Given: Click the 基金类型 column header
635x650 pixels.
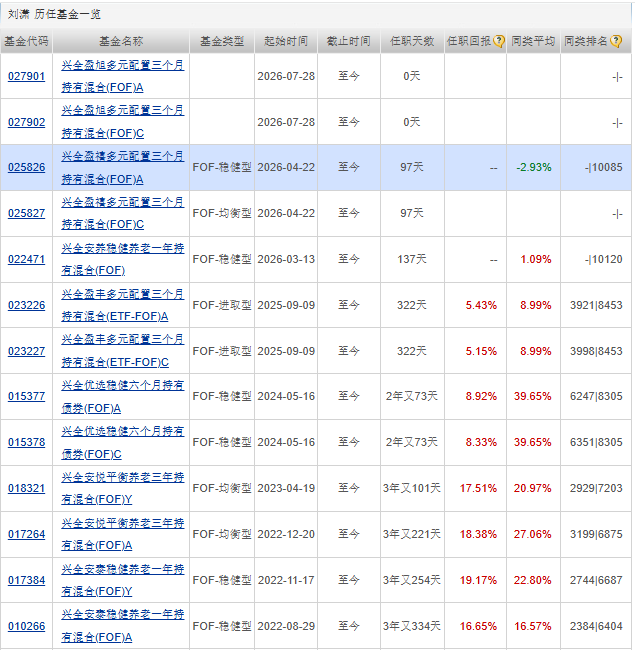Looking at the screenshot, I should tap(222, 41).
